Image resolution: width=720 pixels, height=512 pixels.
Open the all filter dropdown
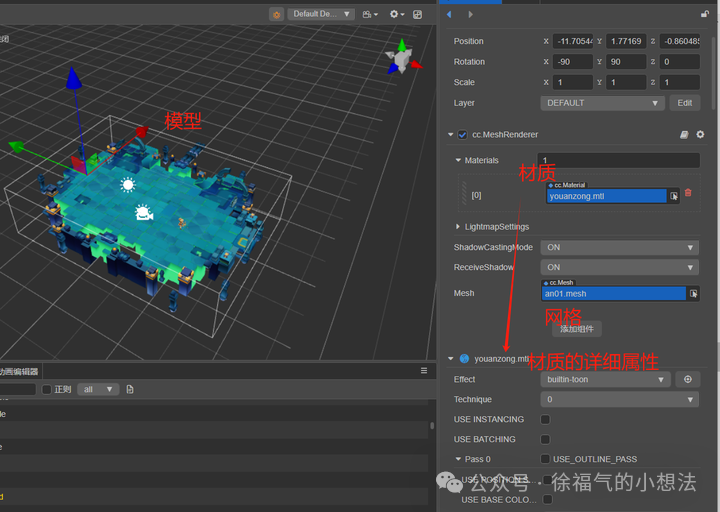(98, 389)
